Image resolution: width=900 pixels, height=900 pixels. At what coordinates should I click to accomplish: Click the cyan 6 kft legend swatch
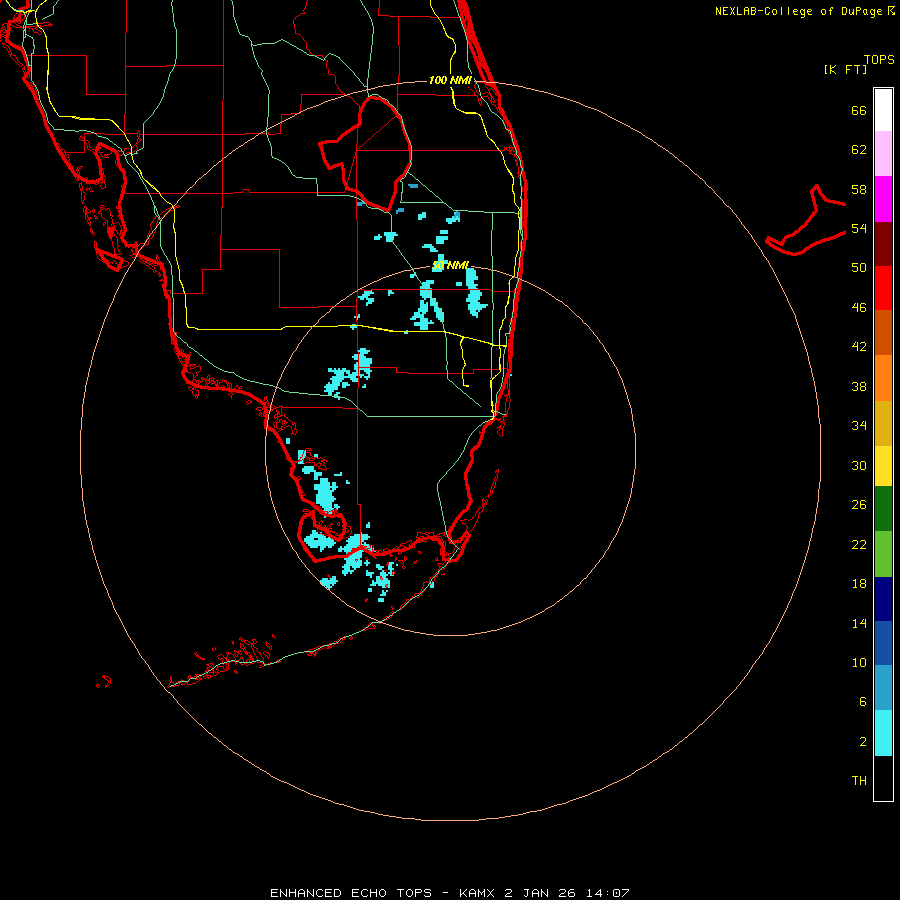883,733
